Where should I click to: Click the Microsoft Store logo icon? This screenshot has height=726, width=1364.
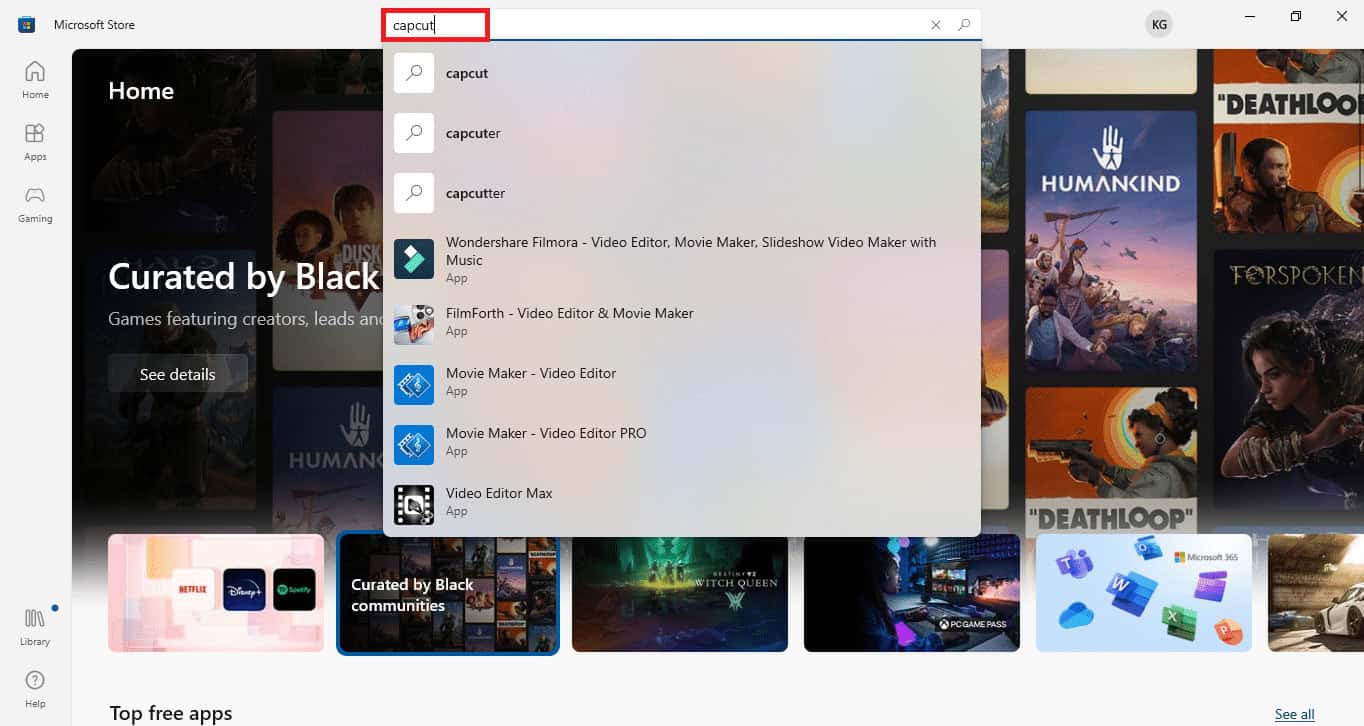[x=27, y=25]
